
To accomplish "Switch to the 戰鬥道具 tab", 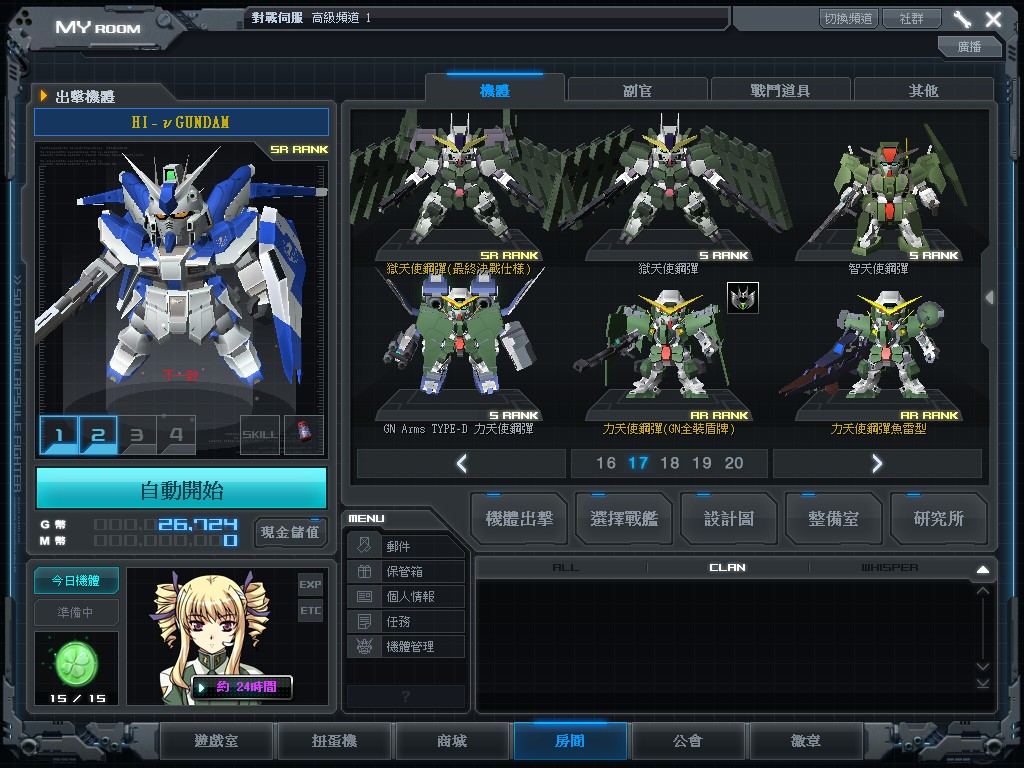I will coord(780,90).
